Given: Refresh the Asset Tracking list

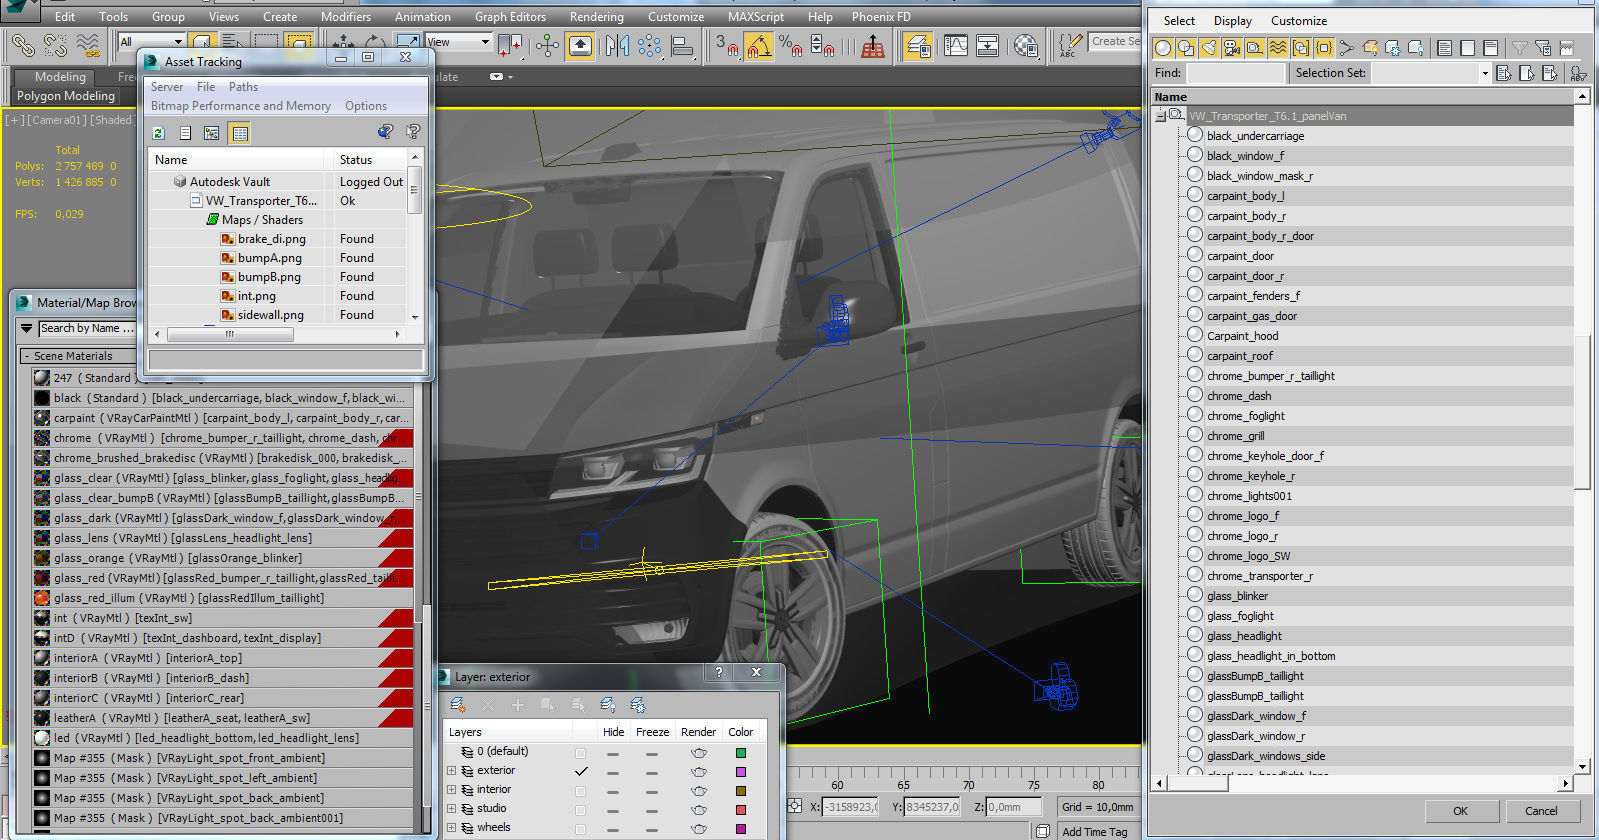Looking at the screenshot, I should point(158,132).
